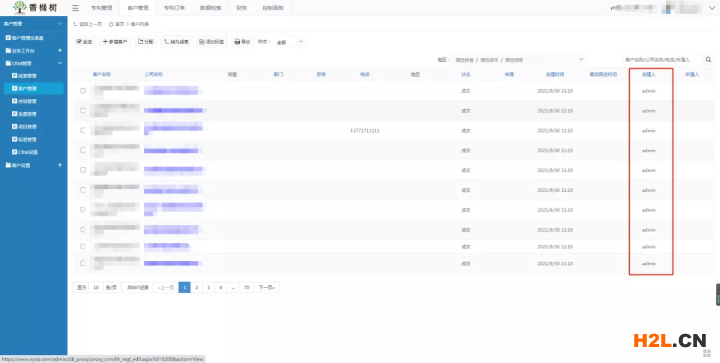Go to page 3 in pagination
The image size is (720, 363).
coord(208,287)
